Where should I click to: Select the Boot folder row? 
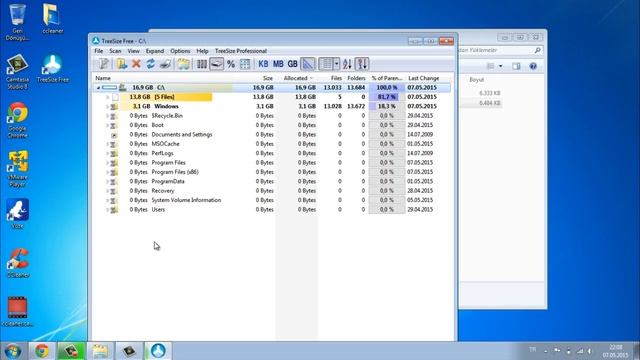pos(271,125)
